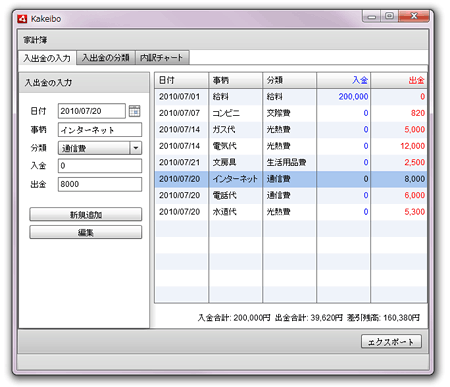Minimize the Kakeibo window
The width and height of the screenshot is (450, 387).
[372, 17]
